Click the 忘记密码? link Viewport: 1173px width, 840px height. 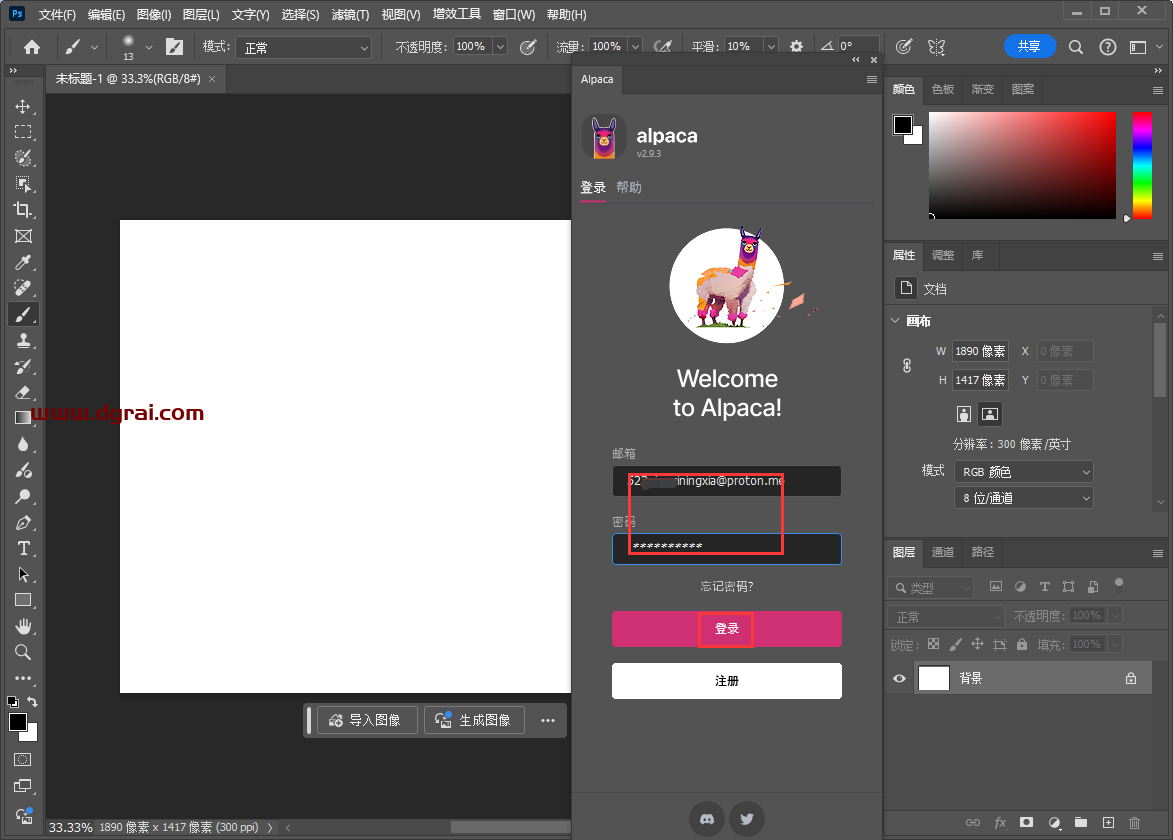(x=726, y=586)
